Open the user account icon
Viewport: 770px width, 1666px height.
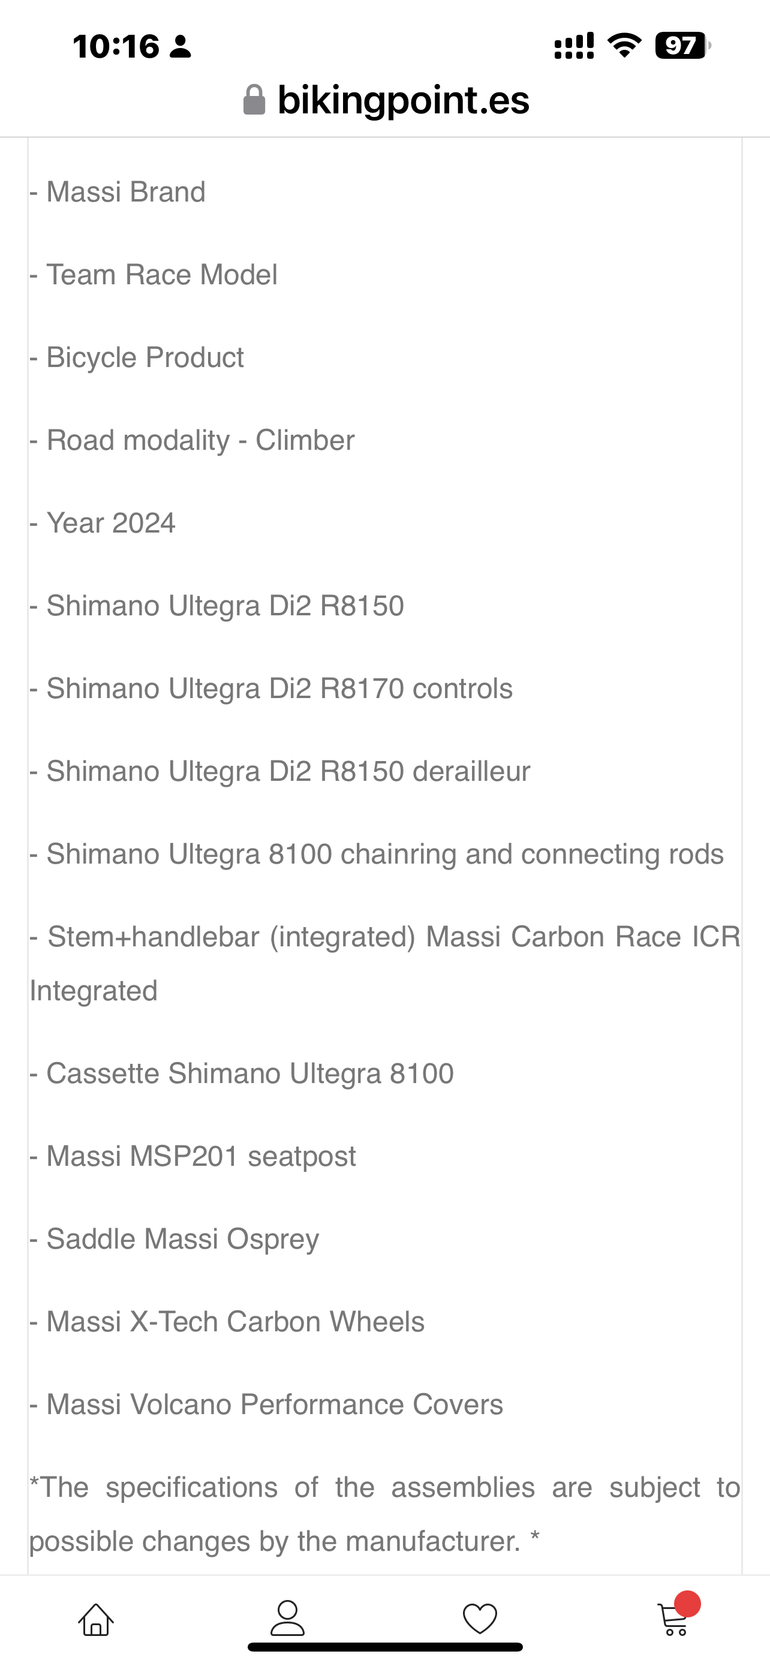[287, 1617]
